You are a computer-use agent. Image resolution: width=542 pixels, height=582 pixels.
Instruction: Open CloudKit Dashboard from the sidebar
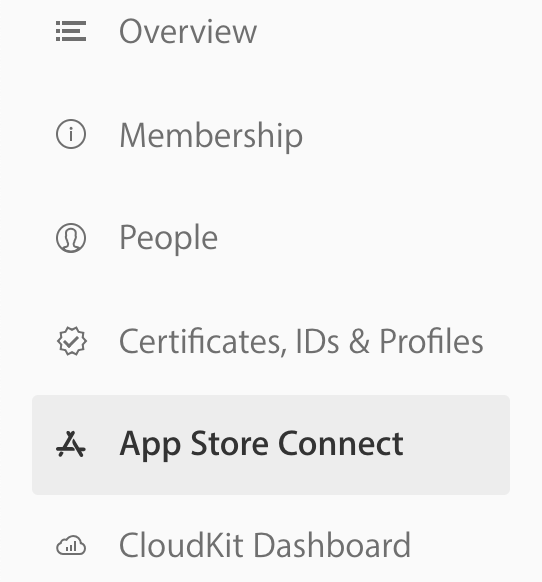tap(265, 545)
